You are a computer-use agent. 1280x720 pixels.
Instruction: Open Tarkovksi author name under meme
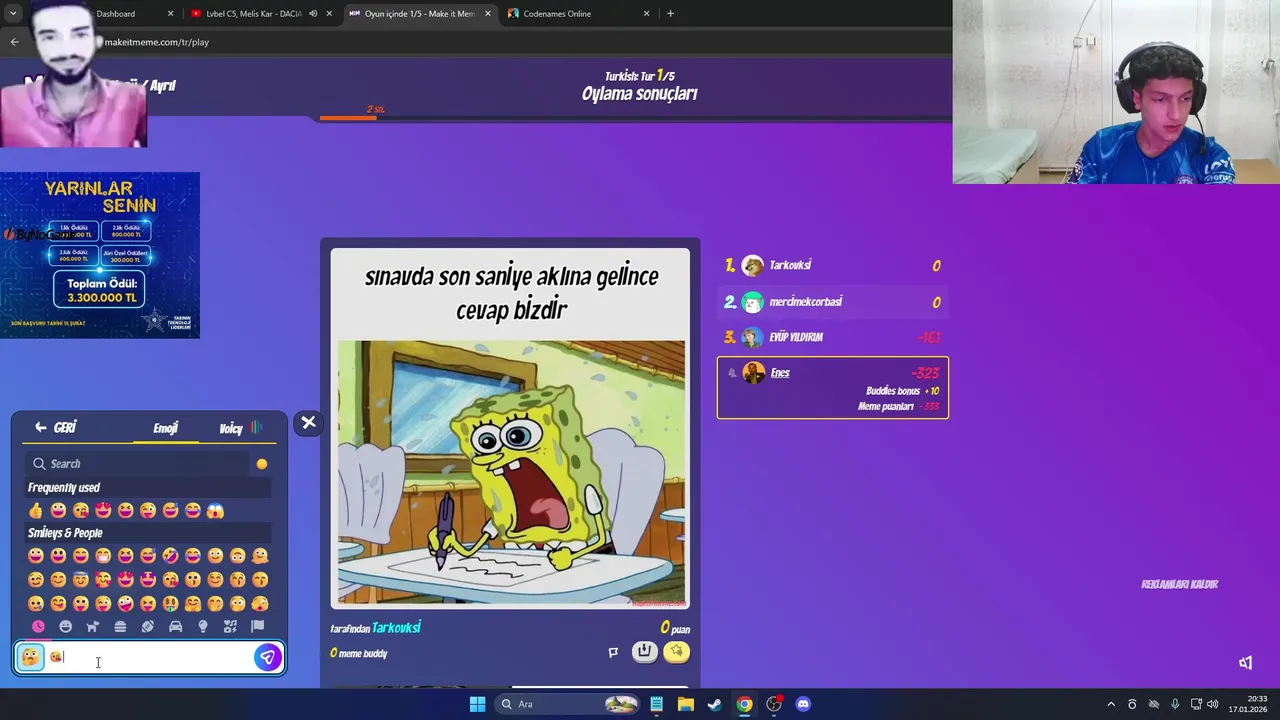[x=396, y=628]
